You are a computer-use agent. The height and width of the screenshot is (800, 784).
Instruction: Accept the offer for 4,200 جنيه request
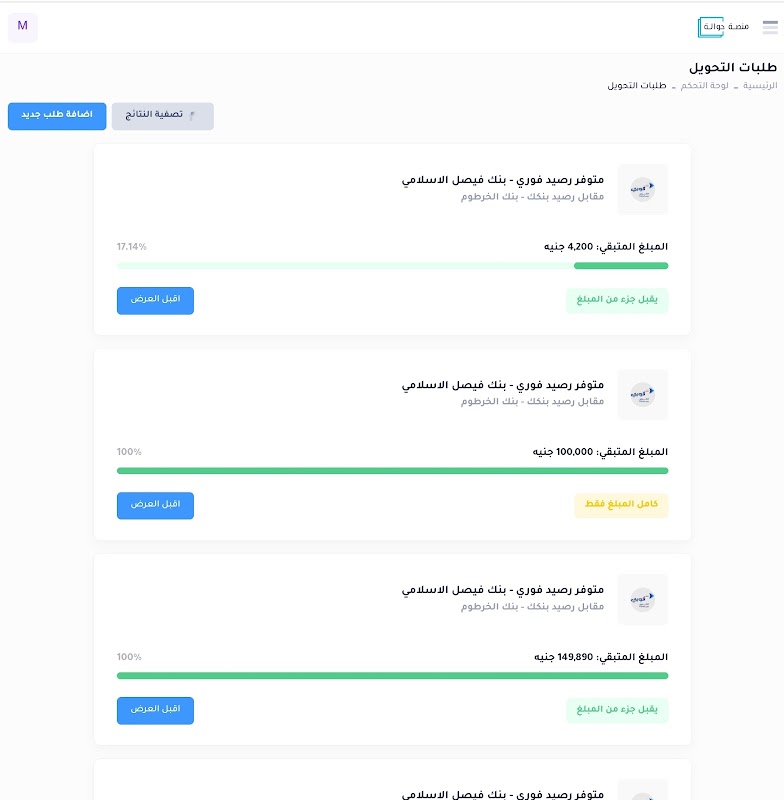tap(155, 301)
